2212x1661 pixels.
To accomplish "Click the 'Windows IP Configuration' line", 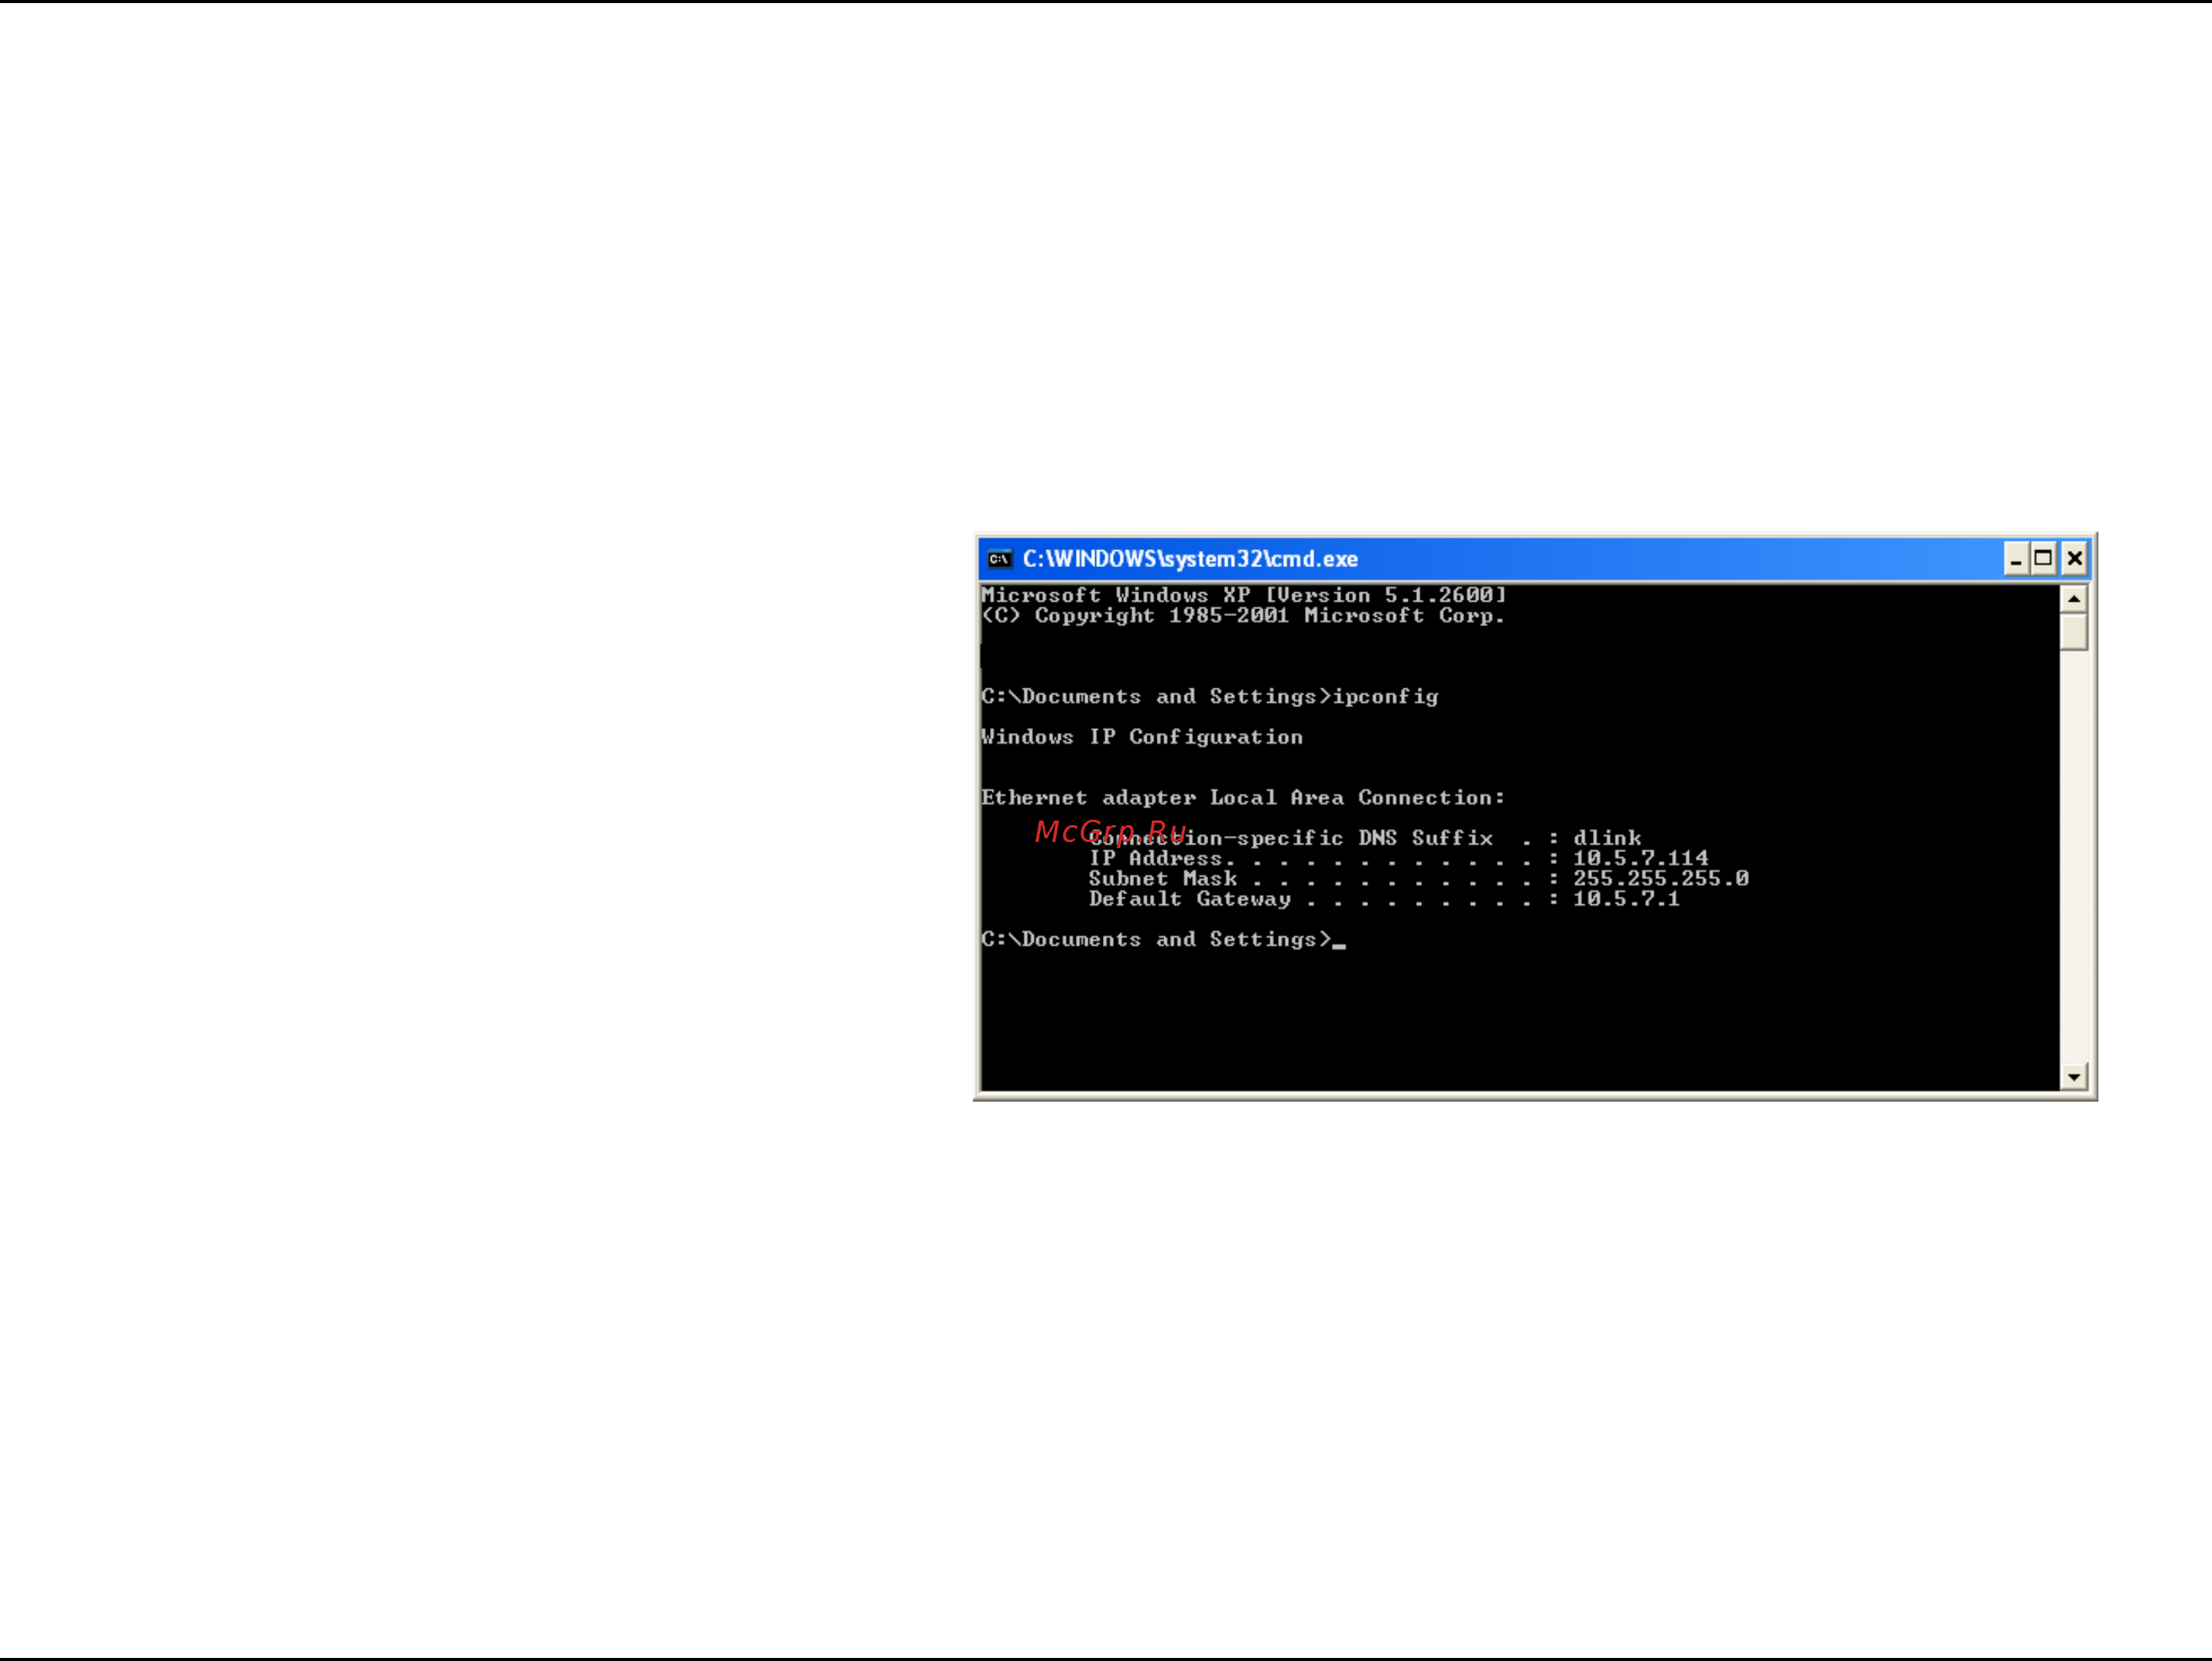I will tap(1142, 737).
